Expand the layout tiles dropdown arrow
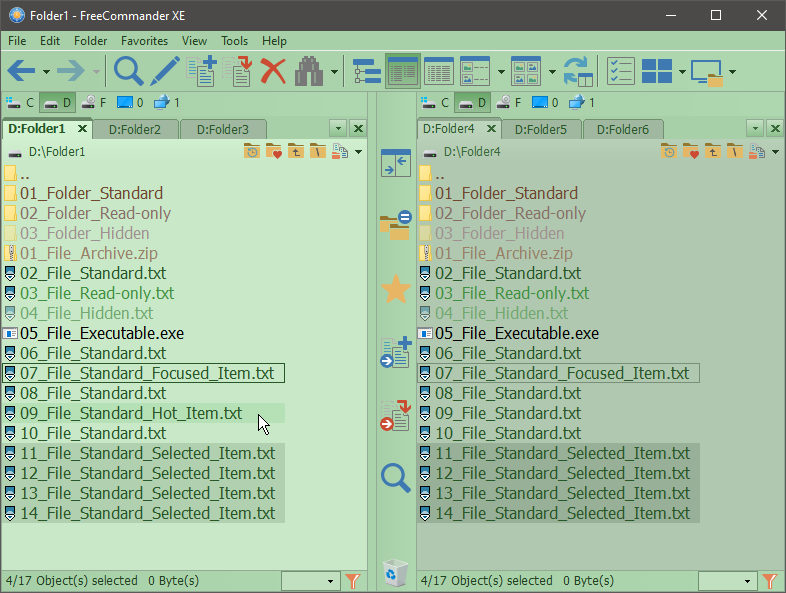Viewport: 786px width, 593px height. [x=682, y=72]
